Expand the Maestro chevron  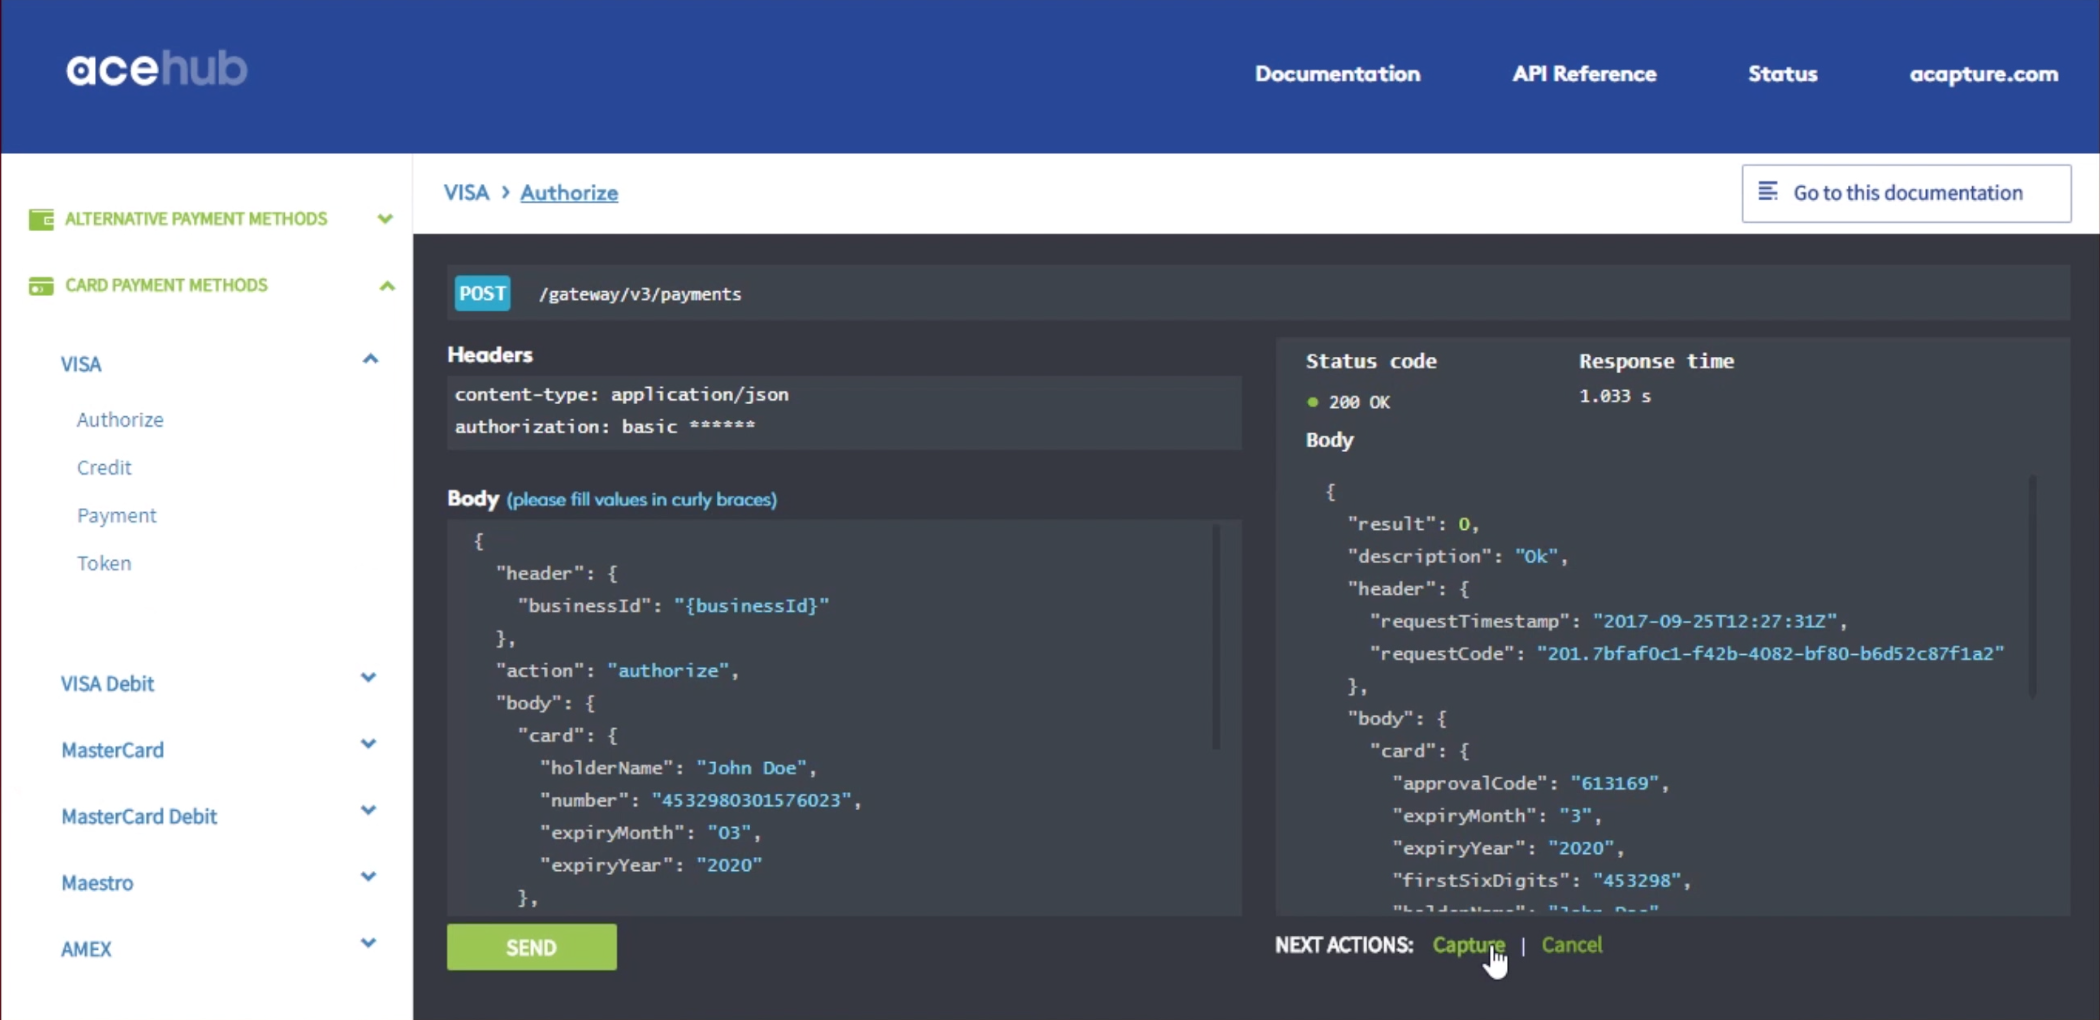pyautogui.click(x=368, y=877)
